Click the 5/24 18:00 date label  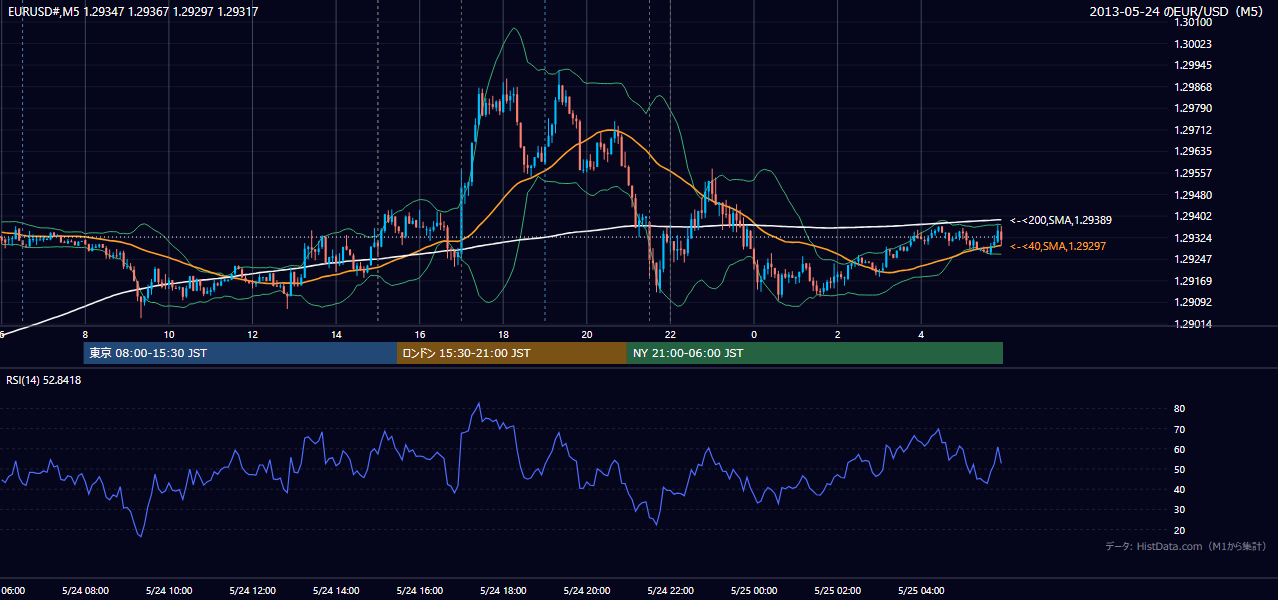pos(502,590)
